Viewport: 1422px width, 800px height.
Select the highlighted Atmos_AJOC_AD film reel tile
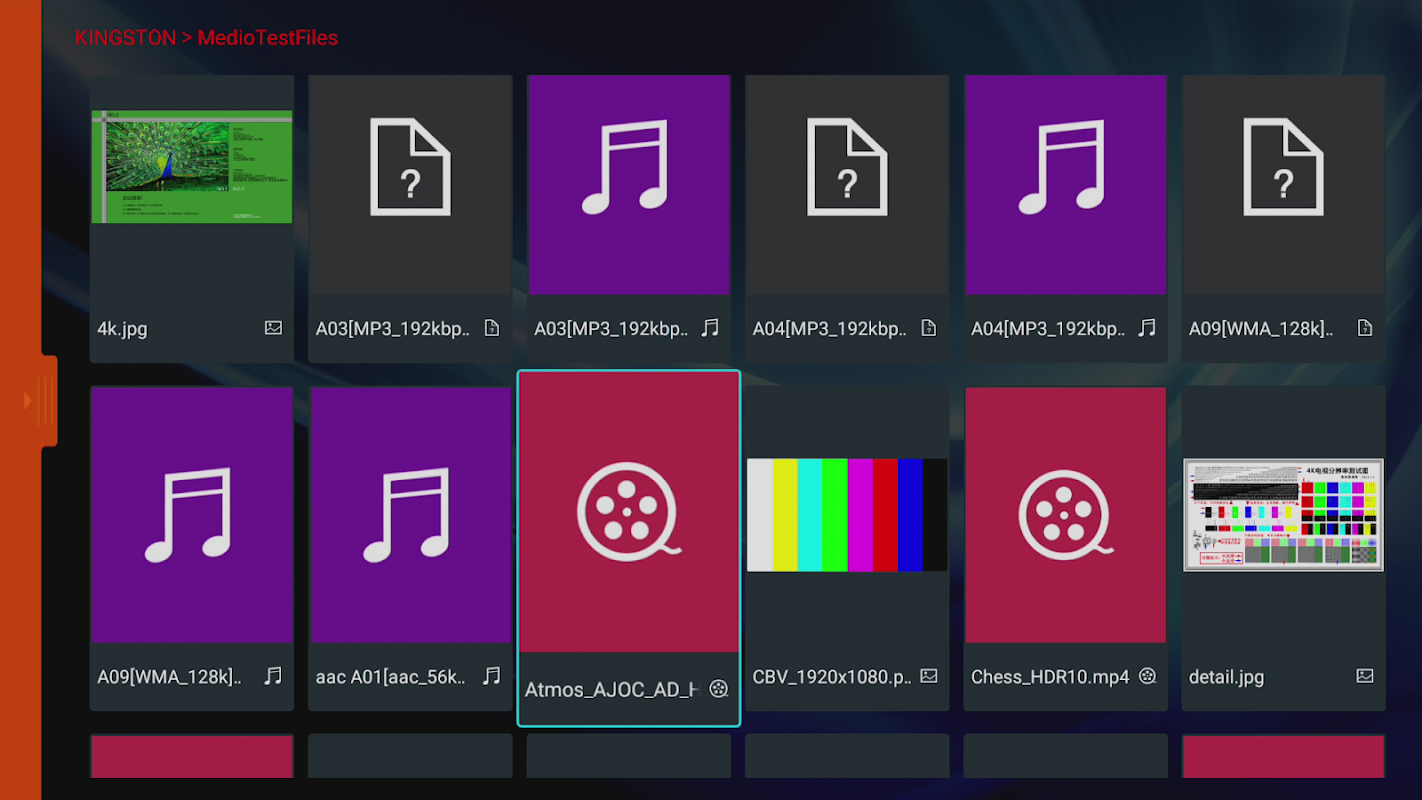point(628,512)
